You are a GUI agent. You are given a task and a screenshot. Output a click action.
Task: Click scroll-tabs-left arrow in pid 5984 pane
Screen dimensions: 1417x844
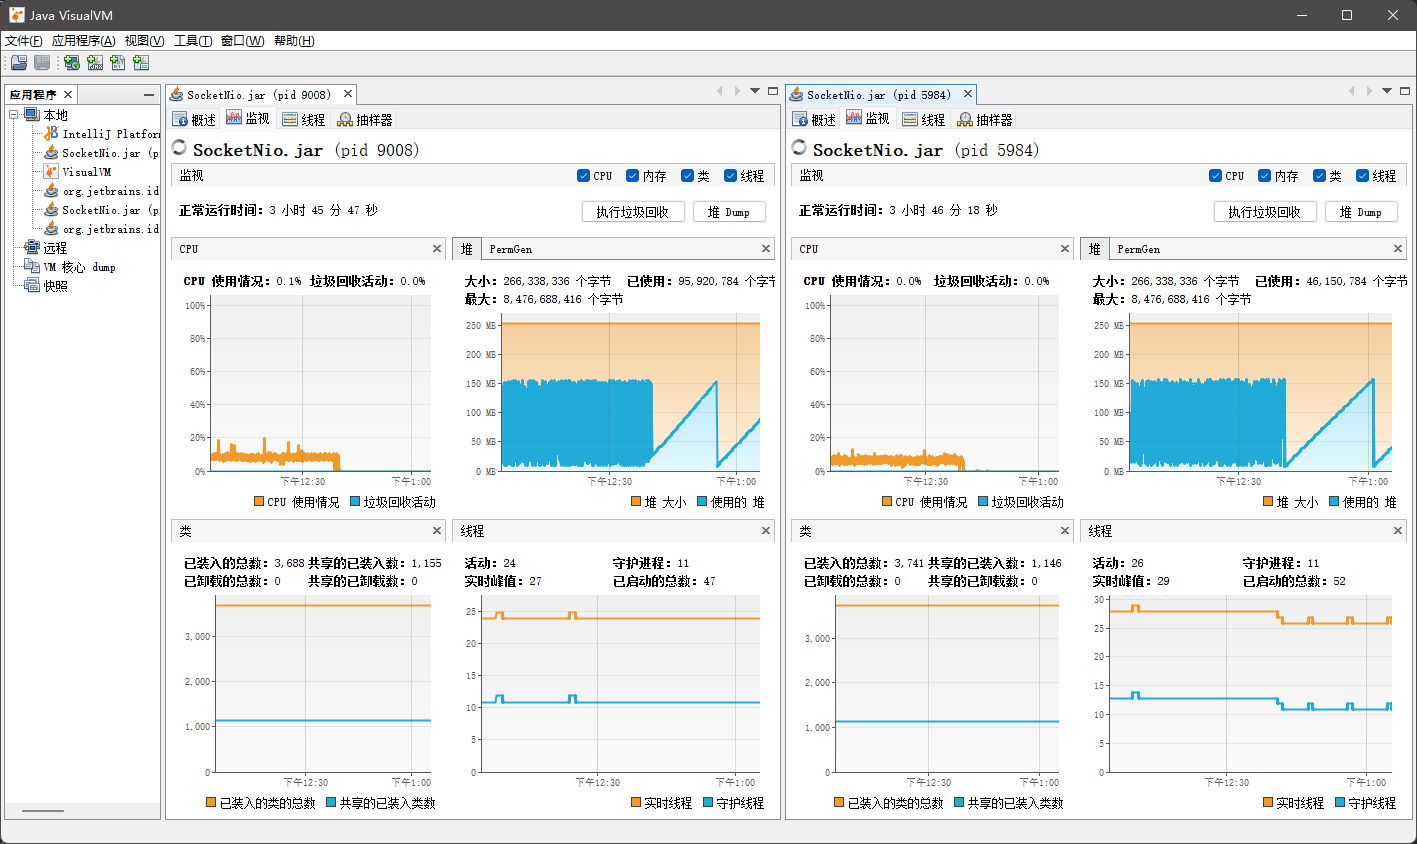point(1351,91)
